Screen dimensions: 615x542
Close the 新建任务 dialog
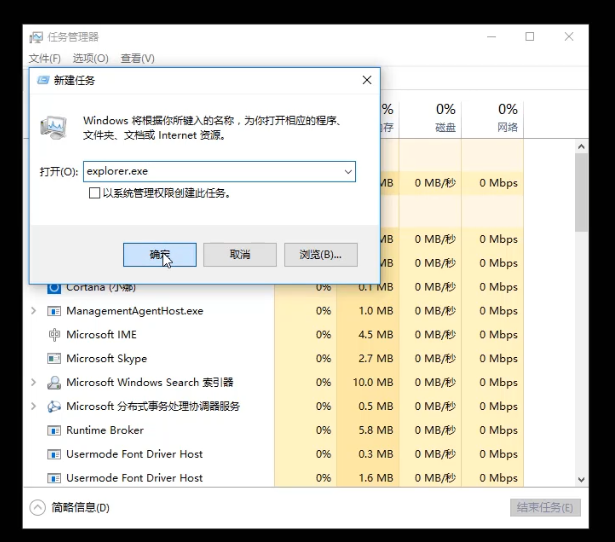click(x=367, y=80)
